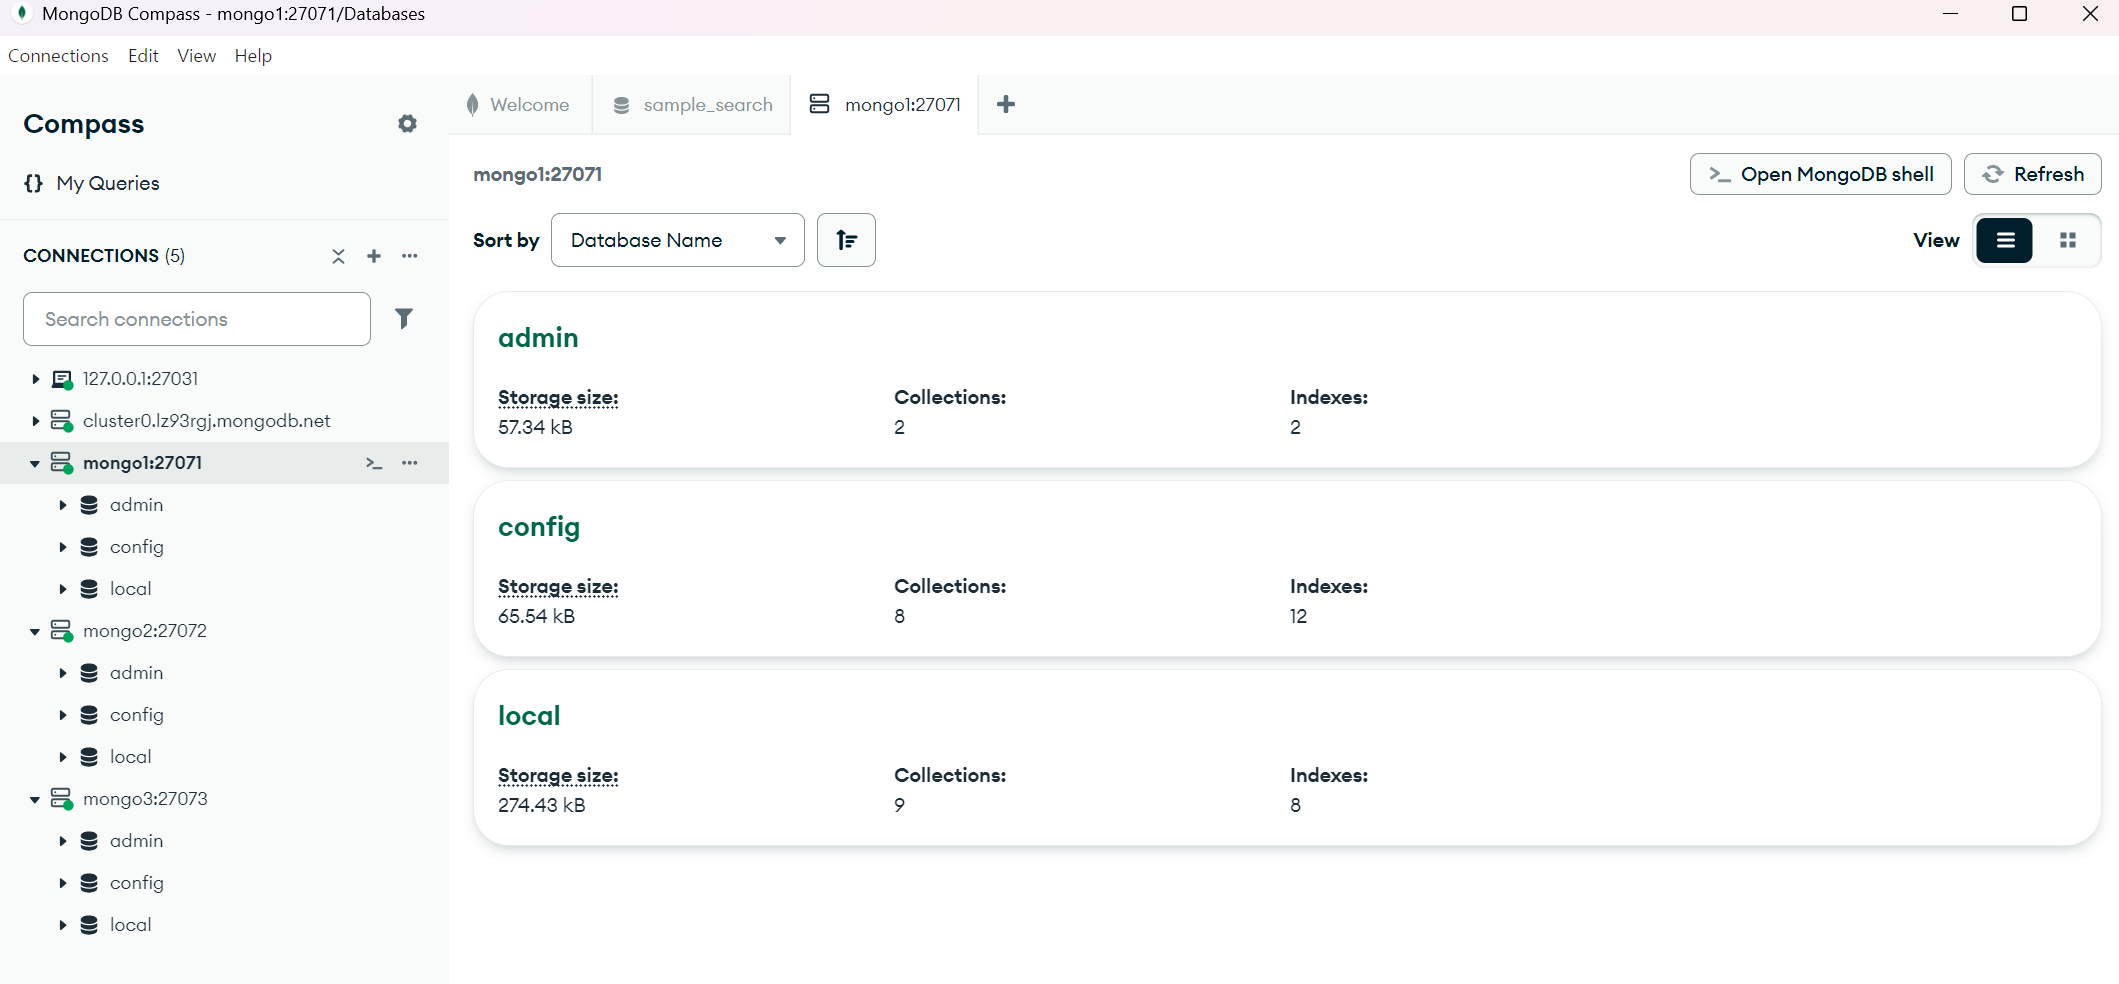The width and height of the screenshot is (2119, 984).
Task: Click cluster0.lz93rgj.mongodb.net server icon
Action: [62, 422]
